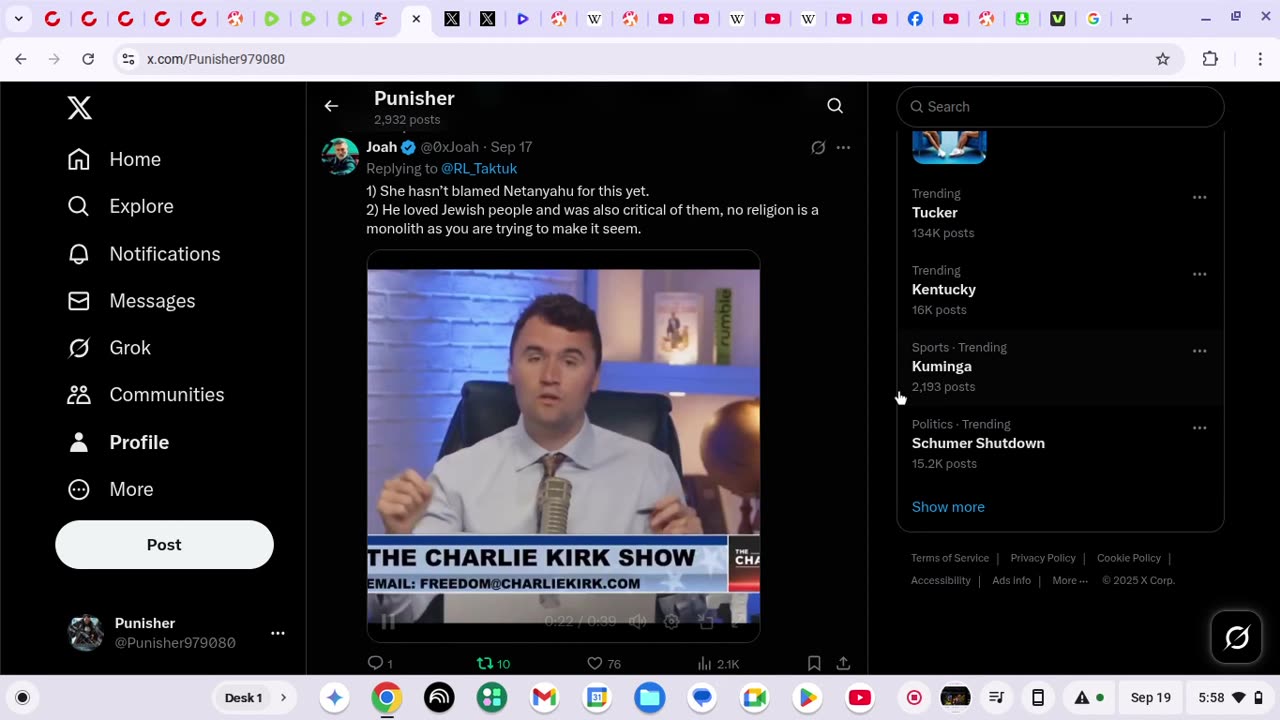Open options for Schumer Shutdown trend
The image size is (1280, 720).
(x=1199, y=428)
